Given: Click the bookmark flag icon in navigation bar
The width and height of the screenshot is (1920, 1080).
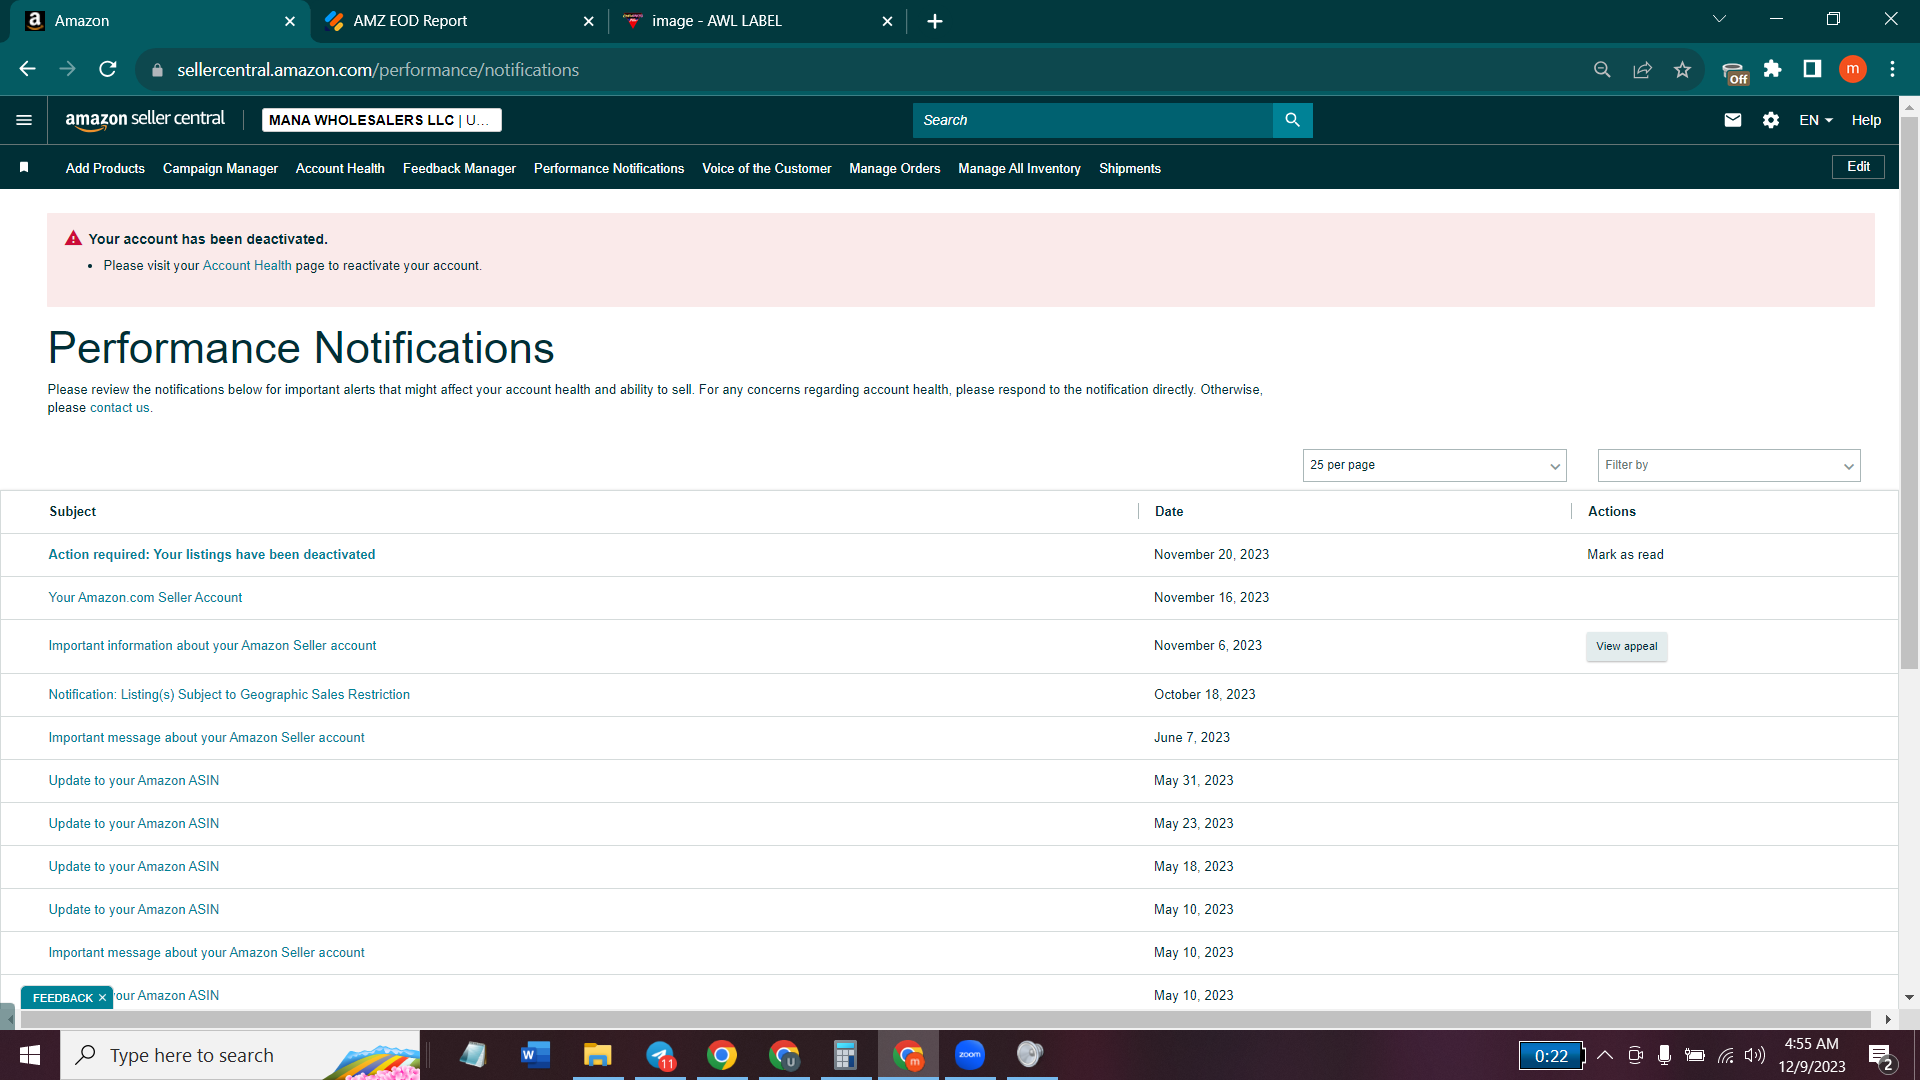Looking at the screenshot, I should tap(24, 168).
